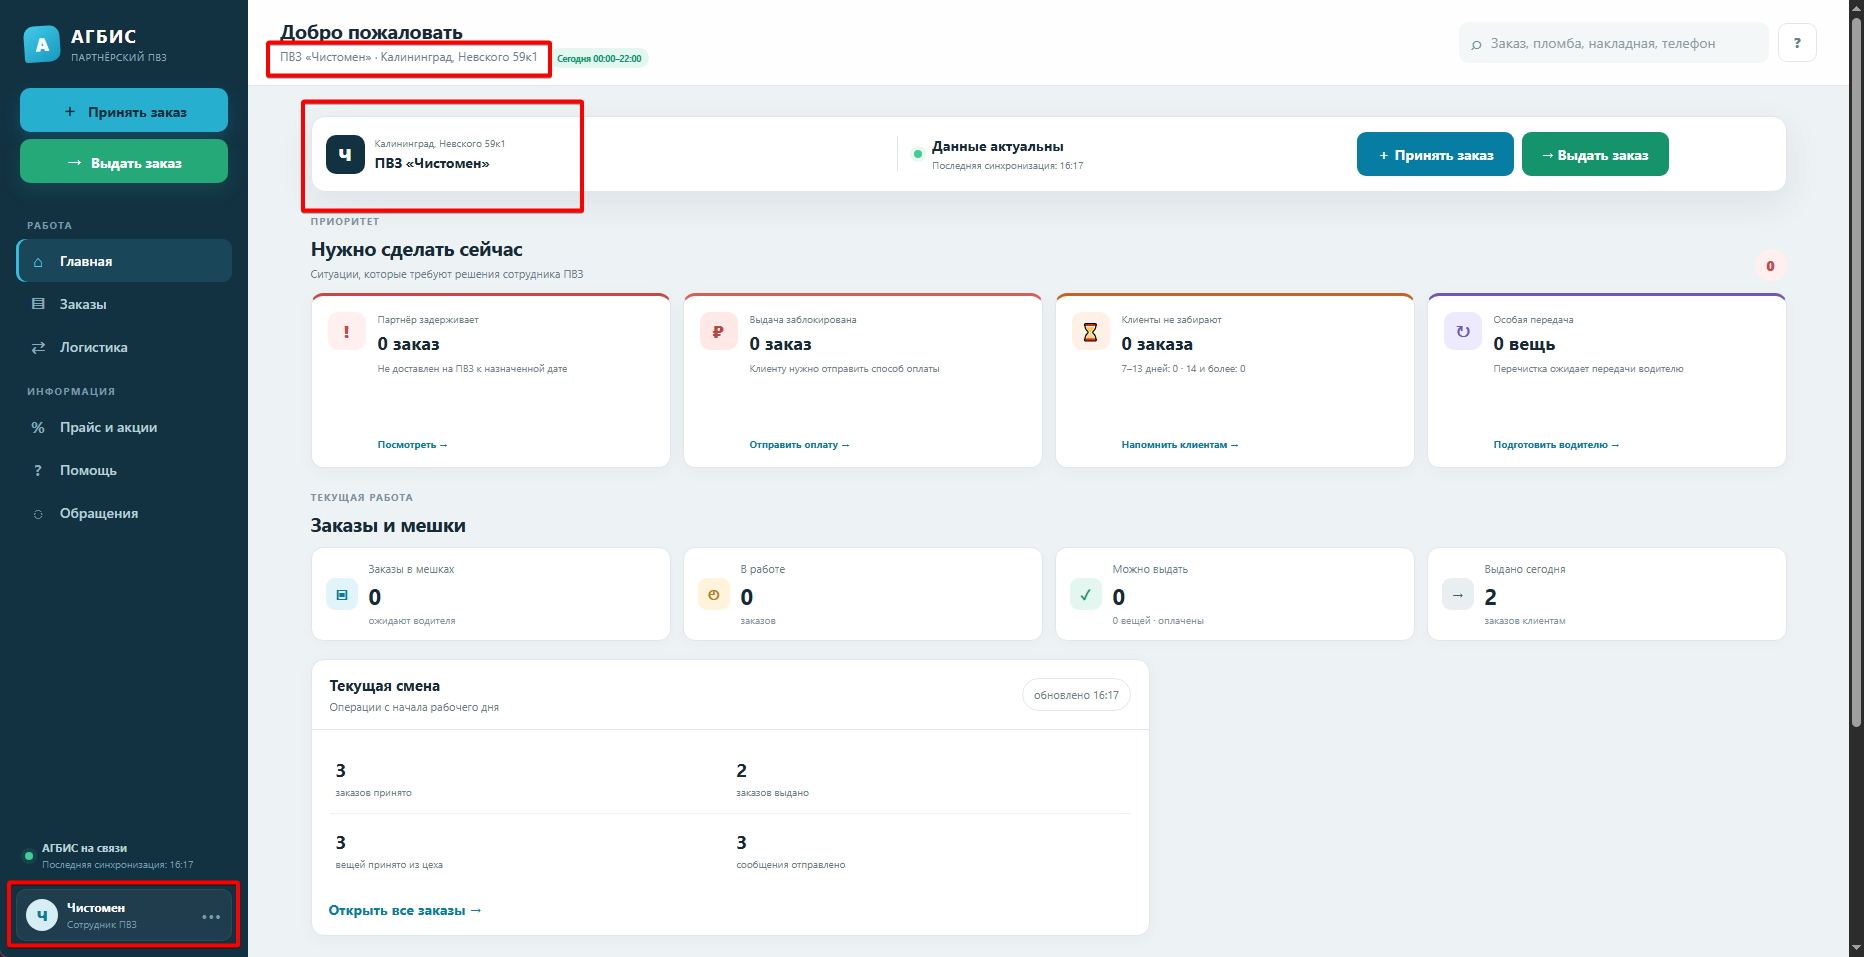Click the dark Ч avatar in the PVZ card
The image size is (1864, 957).
(x=345, y=155)
